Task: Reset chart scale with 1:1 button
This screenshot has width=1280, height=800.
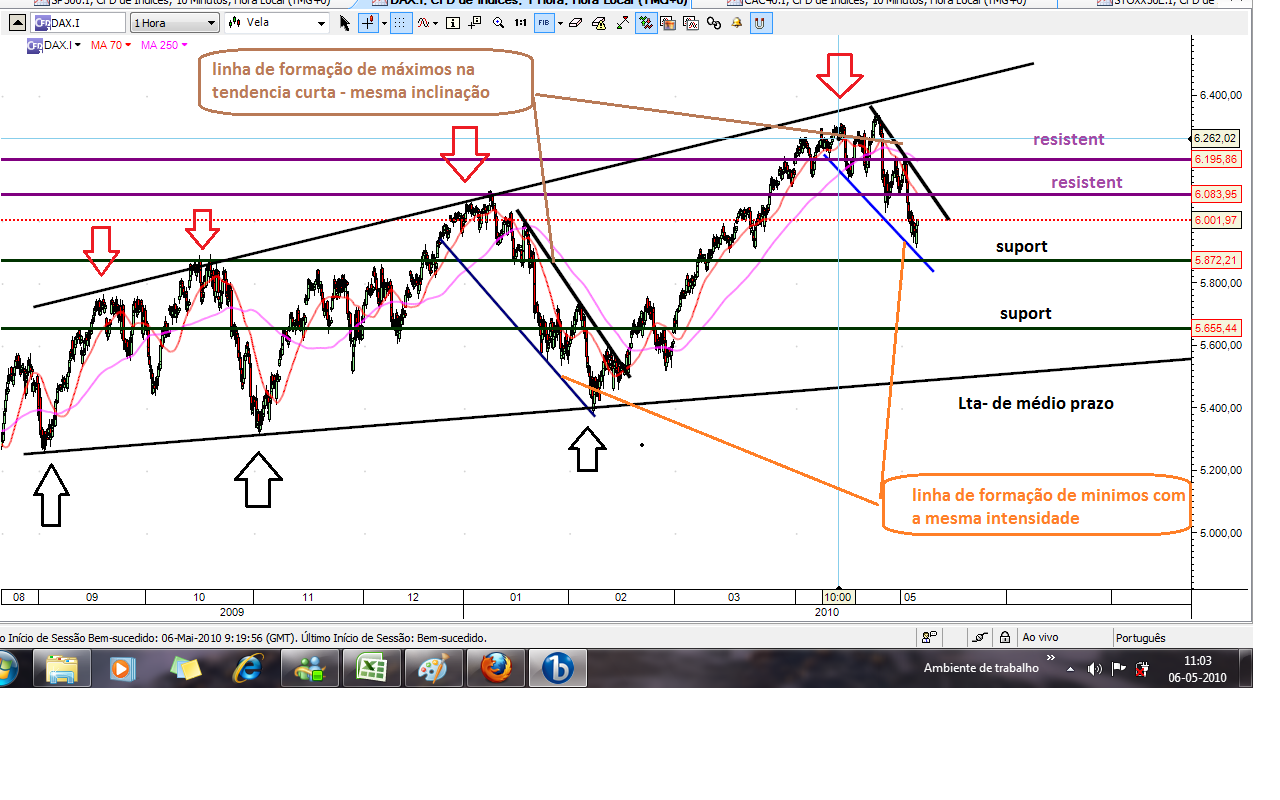Action: pos(520,23)
